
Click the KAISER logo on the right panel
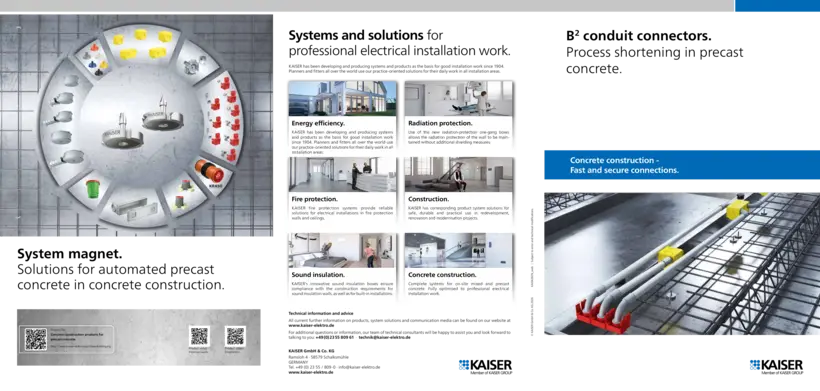tap(776, 367)
